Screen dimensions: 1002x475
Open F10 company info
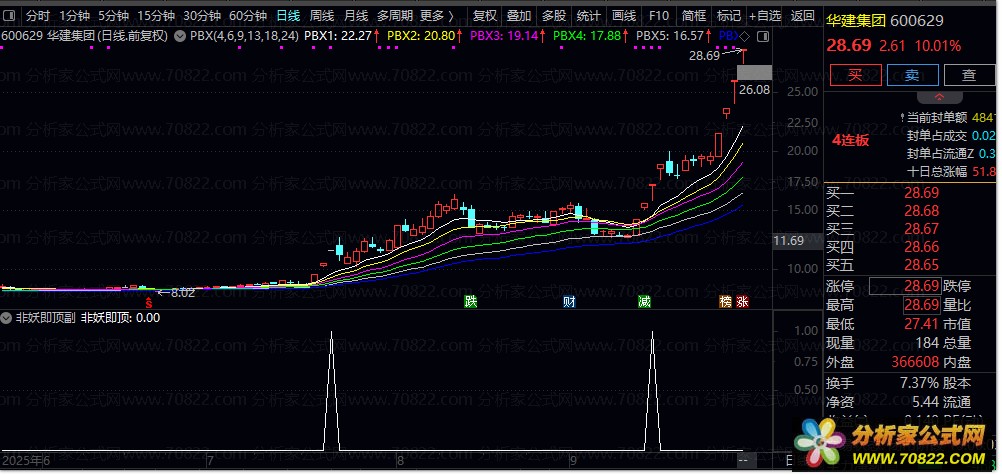tap(659, 16)
